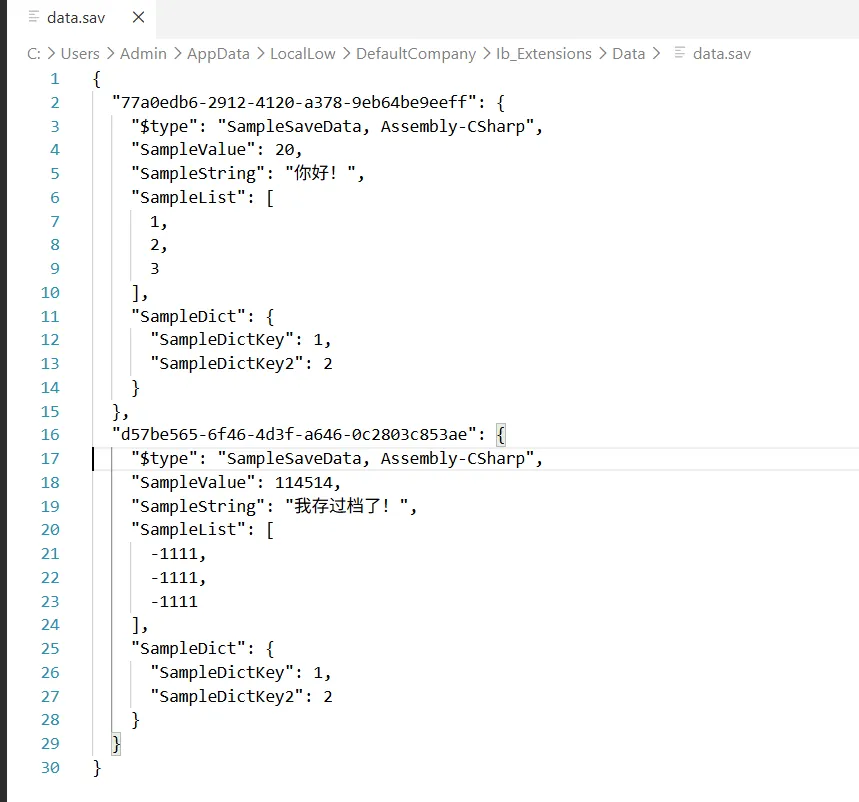The height and width of the screenshot is (802, 859).
Task: Click the -1111 value on line 23
Action: click(174, 602)
